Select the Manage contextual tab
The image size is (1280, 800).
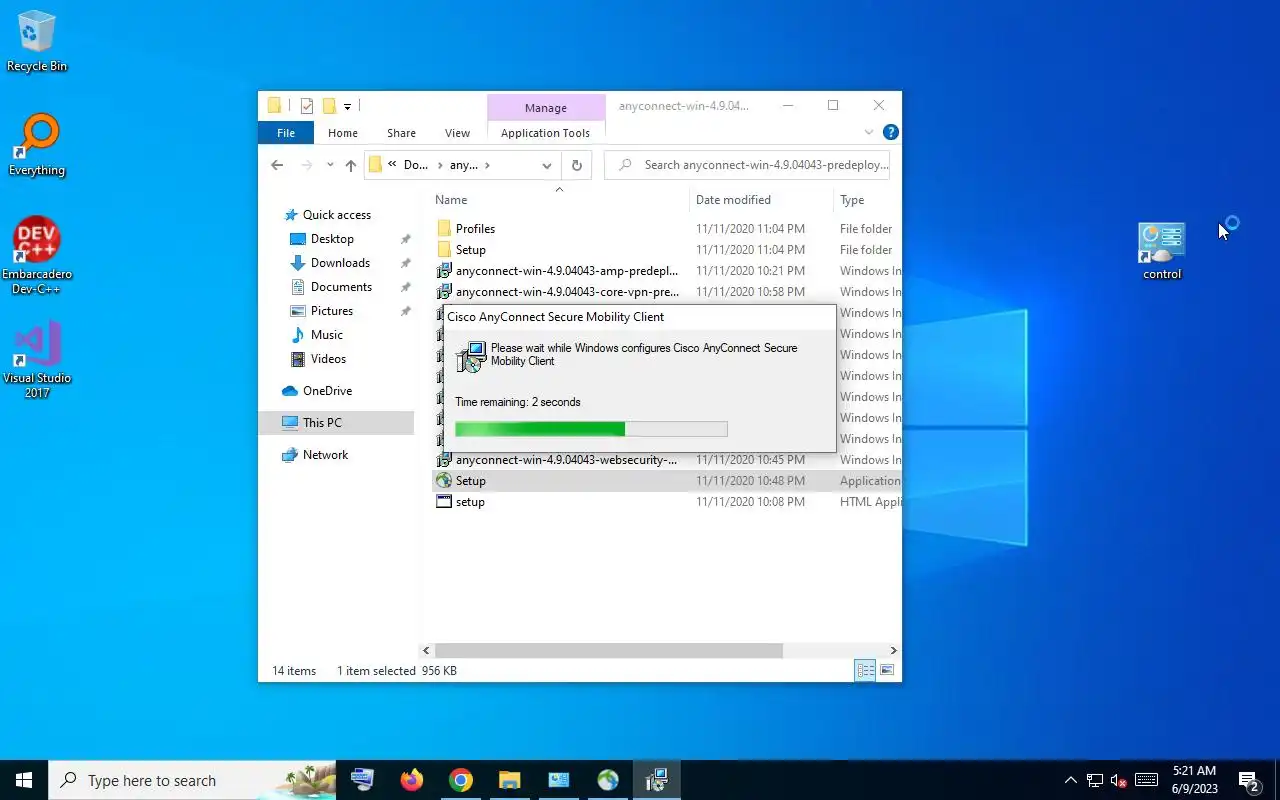click(546, 108)
